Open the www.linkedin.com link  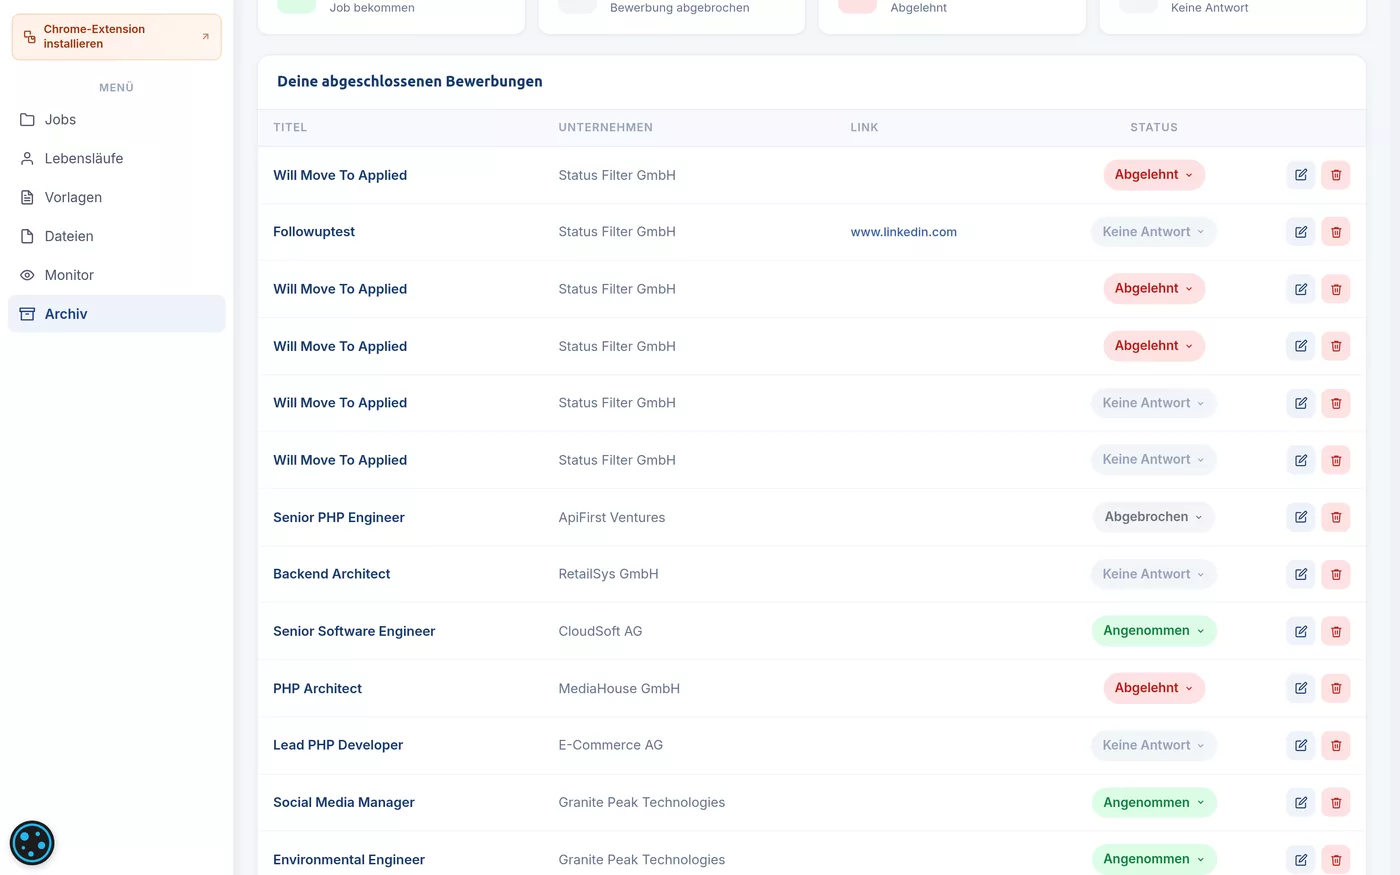click(x=903, y=232)
